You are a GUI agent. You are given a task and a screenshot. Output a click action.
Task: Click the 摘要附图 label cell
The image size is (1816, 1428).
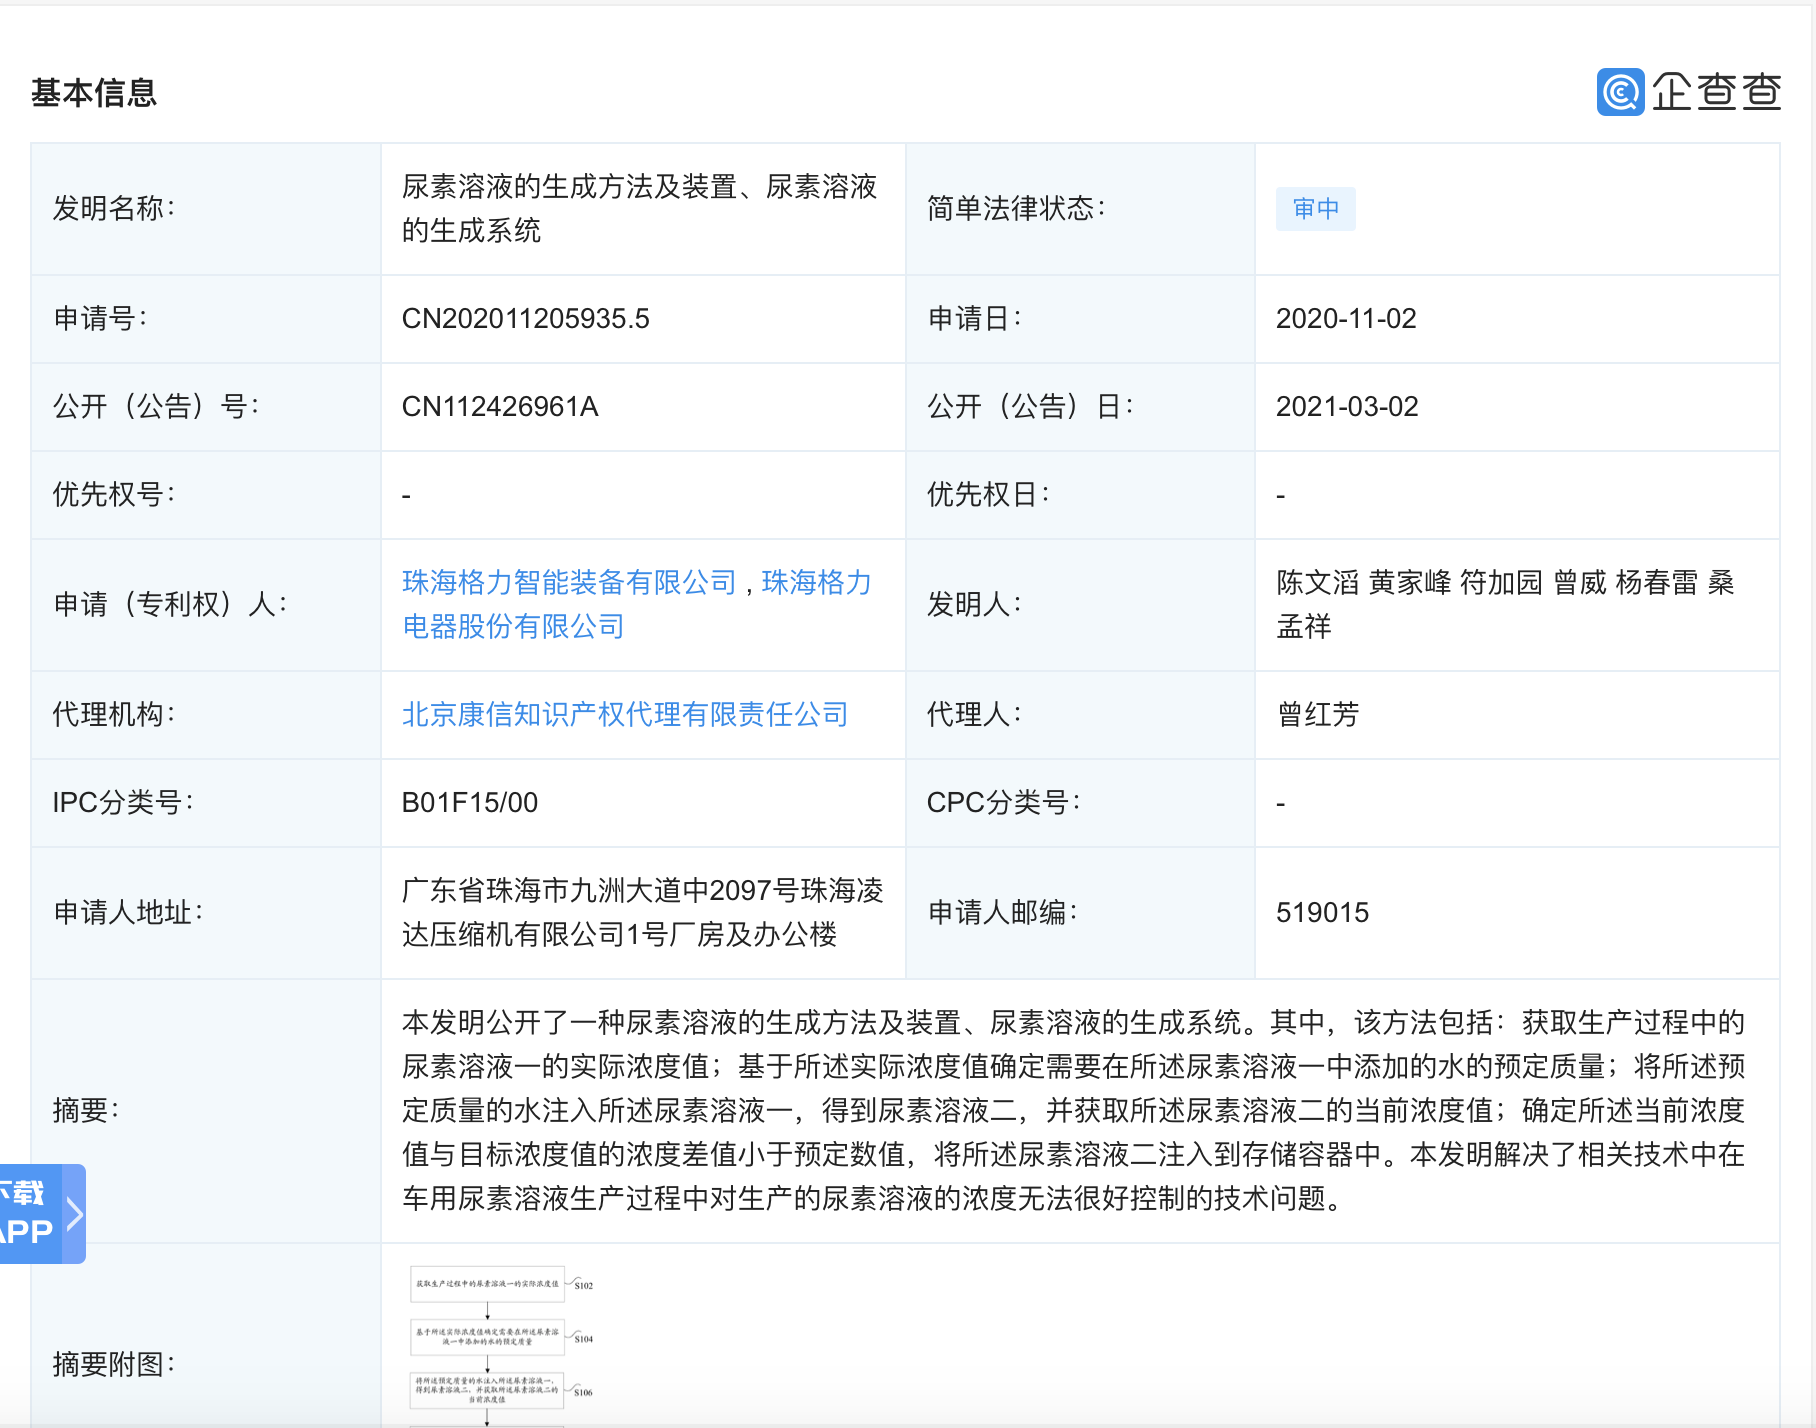click(206, 1336)
